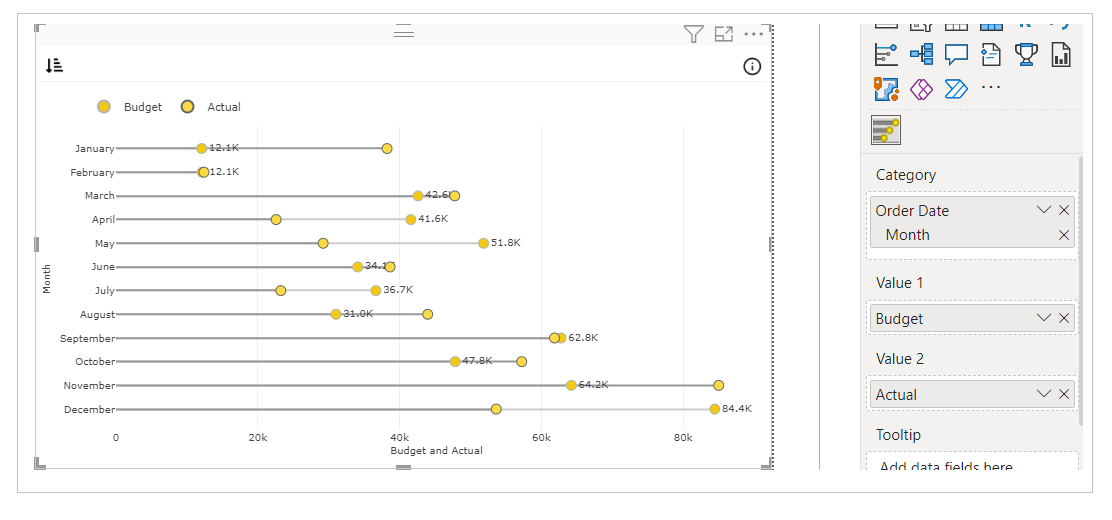The width and height of the screenshot is (1112, 520).
Task: Select the dumbbell chart custom visual
Action: [x=886, y=130]
